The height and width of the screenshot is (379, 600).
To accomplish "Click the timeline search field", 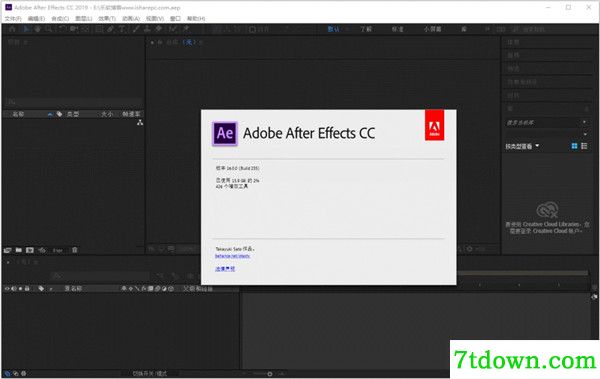I will pyautogui.click(x=100, y=276).
